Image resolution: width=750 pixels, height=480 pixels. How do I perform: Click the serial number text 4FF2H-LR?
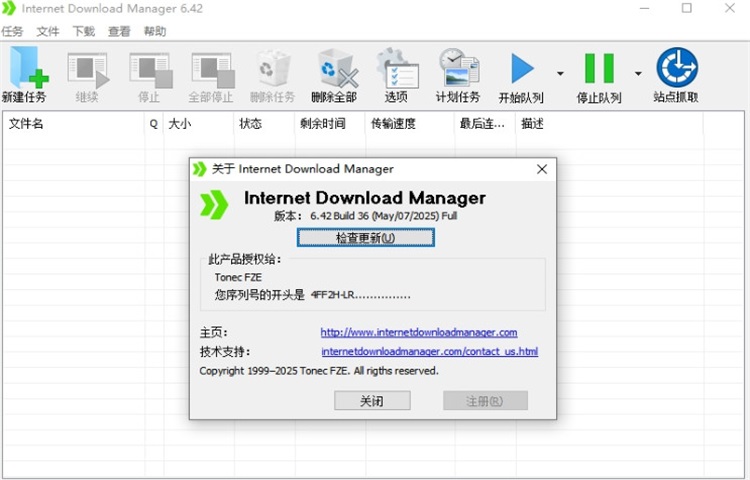pyautogui.click(x=361, y=295)
